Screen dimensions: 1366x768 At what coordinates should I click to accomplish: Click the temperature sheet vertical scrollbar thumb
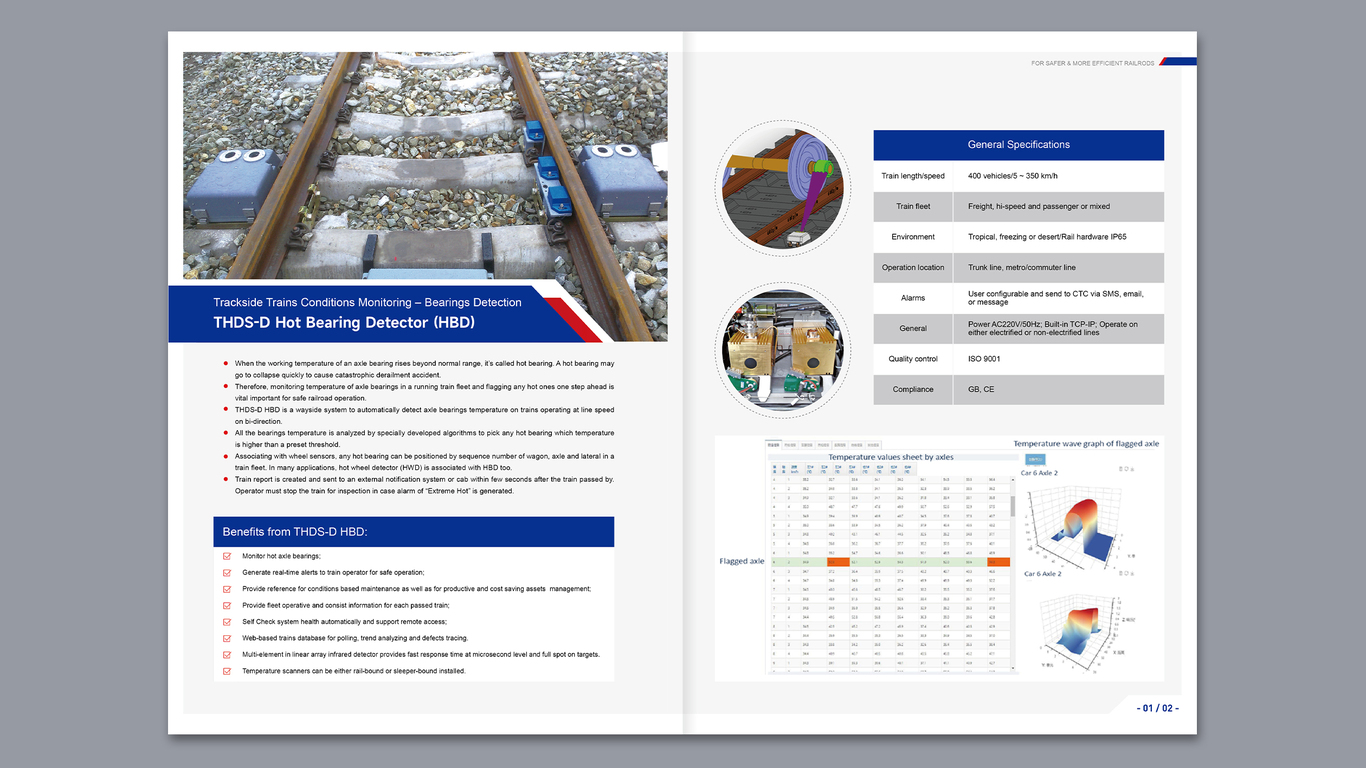tap(1014, 505)
